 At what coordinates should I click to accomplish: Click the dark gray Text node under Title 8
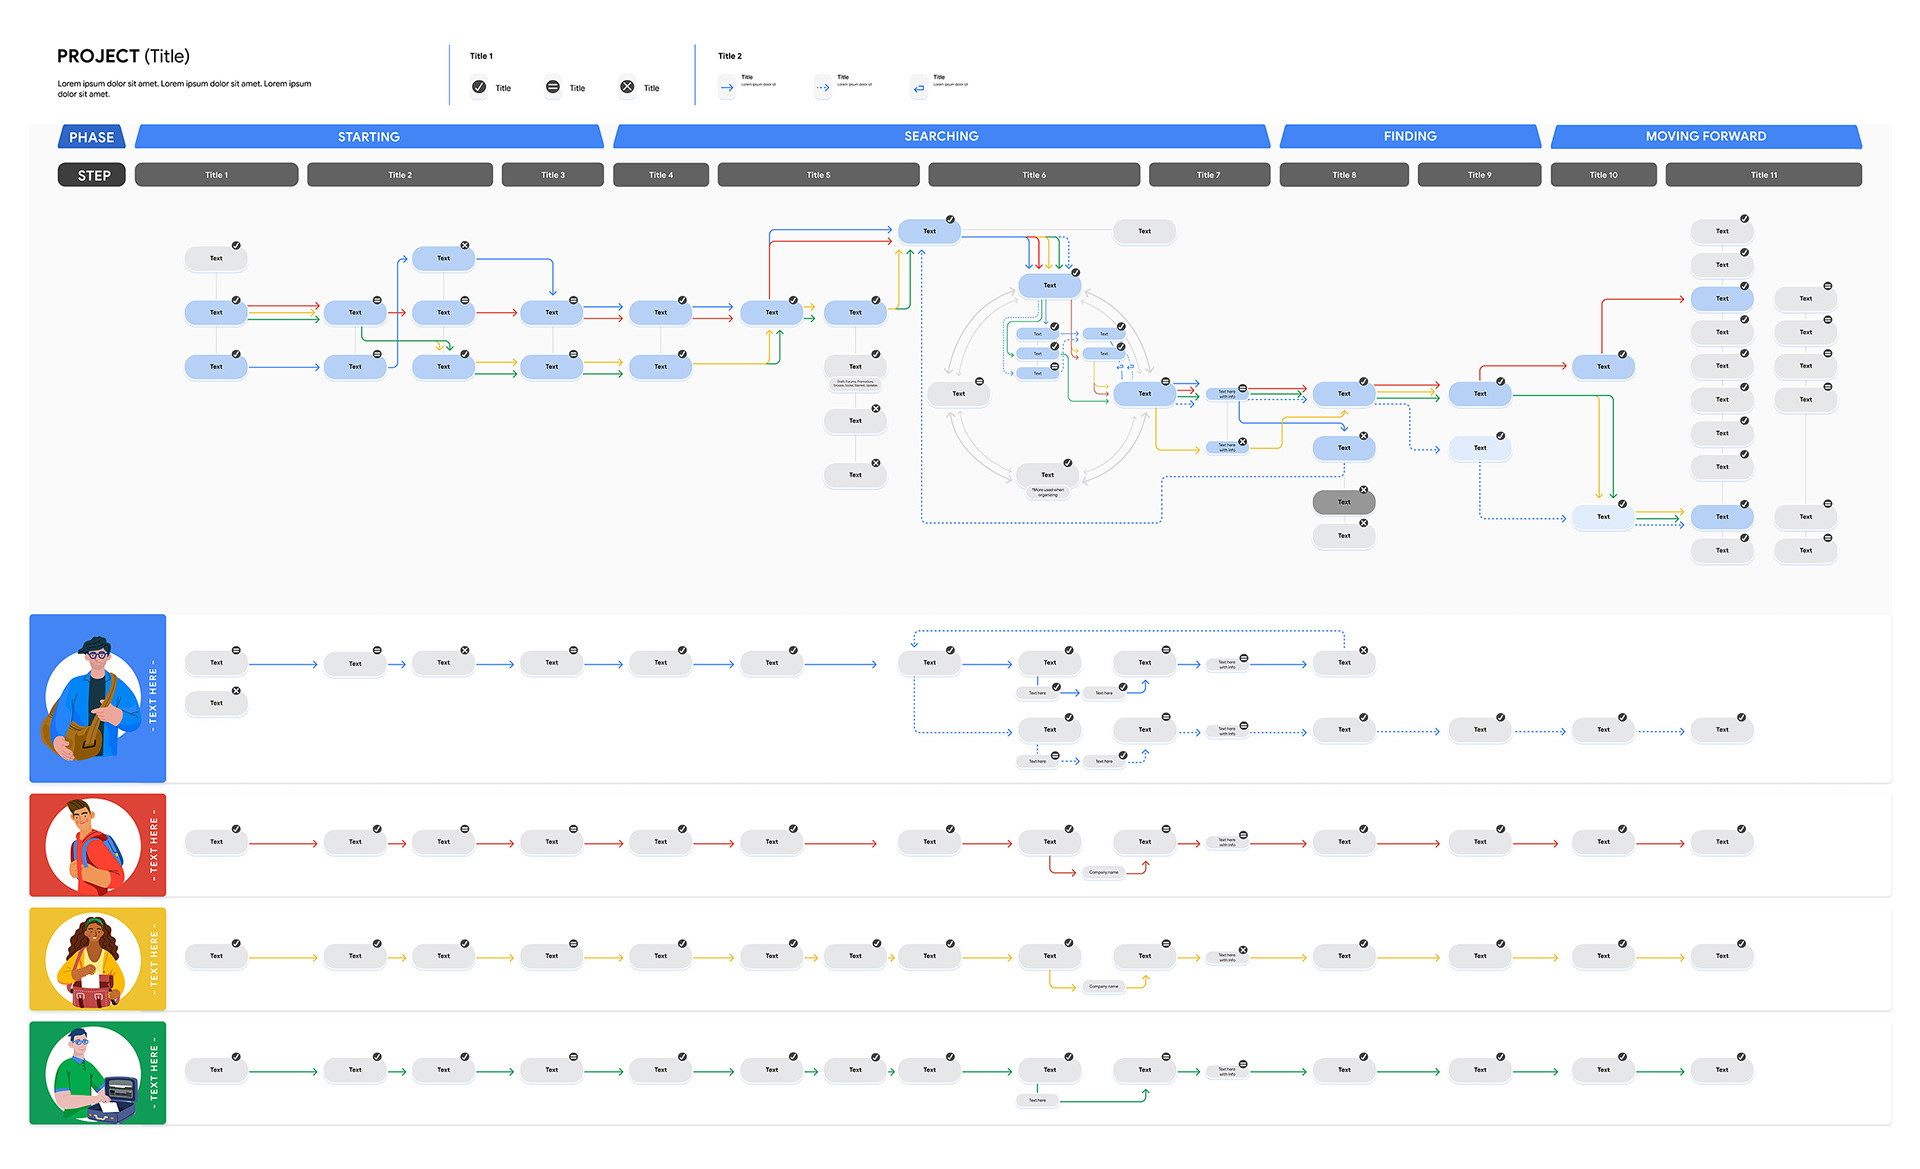pos(1343,502)
